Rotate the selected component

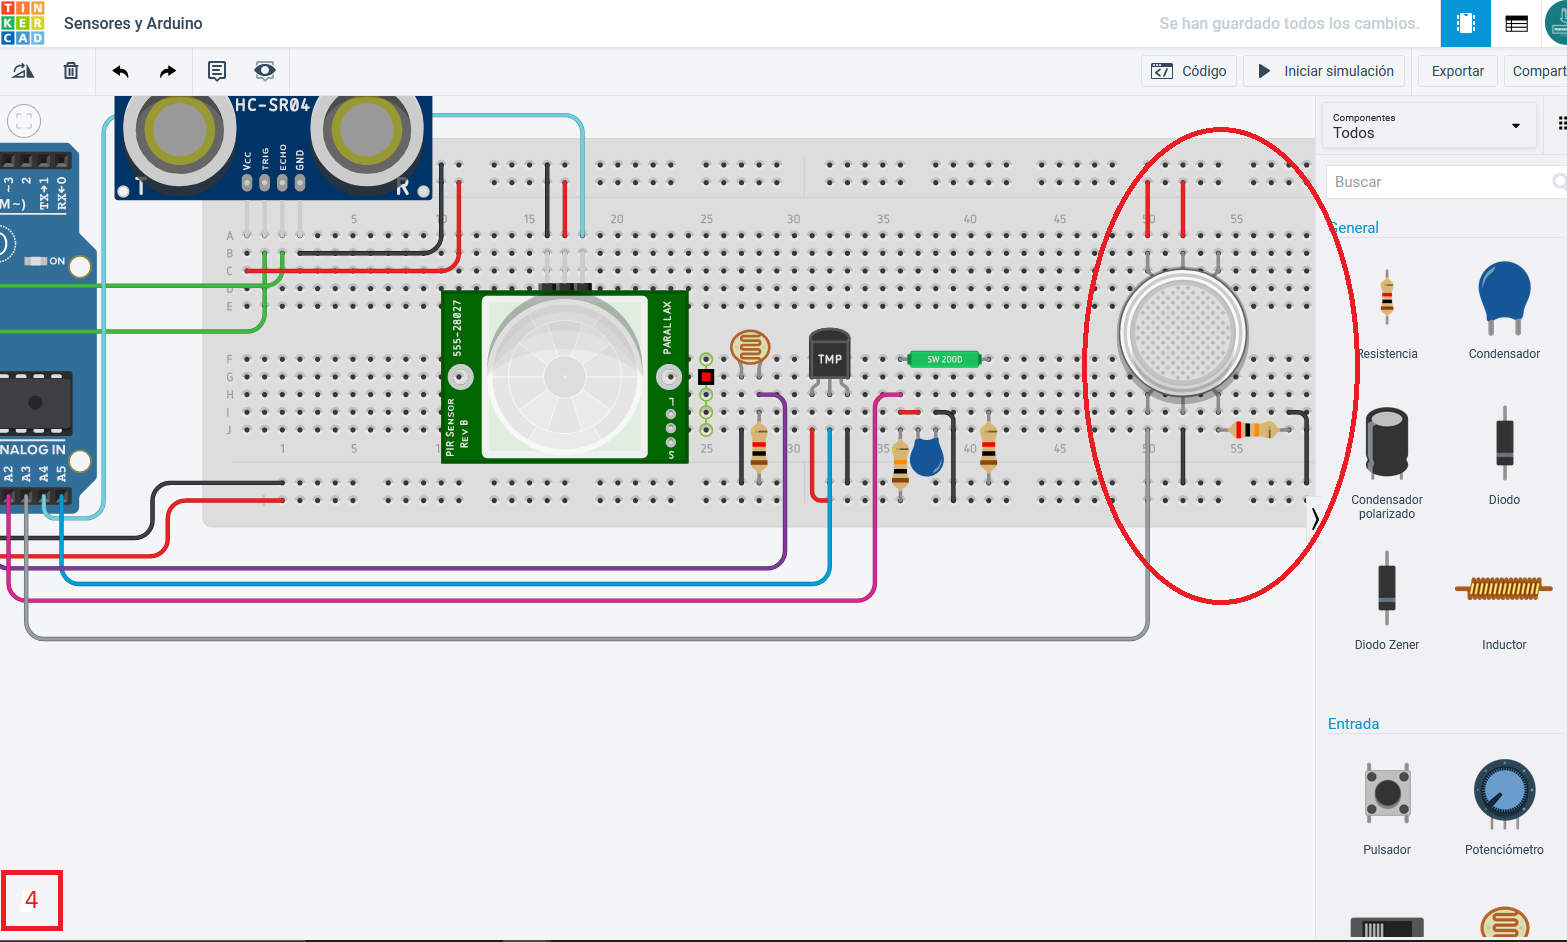[23, 71]
